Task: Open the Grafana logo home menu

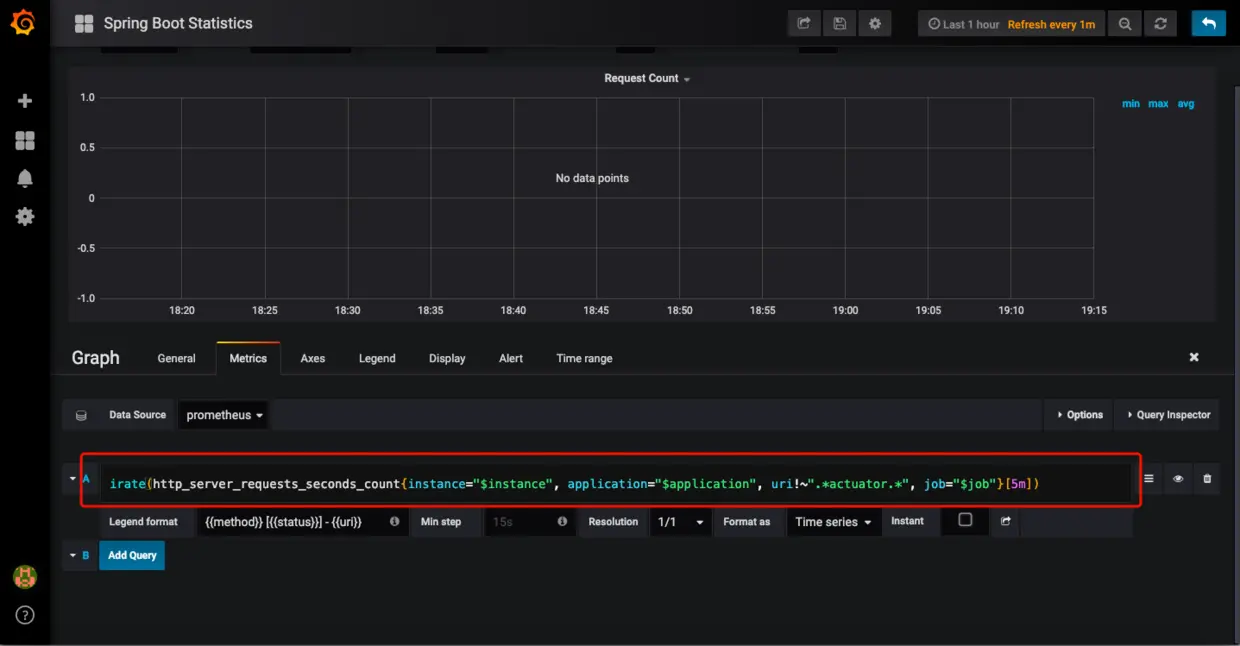Action: click(x=23, y=22)
